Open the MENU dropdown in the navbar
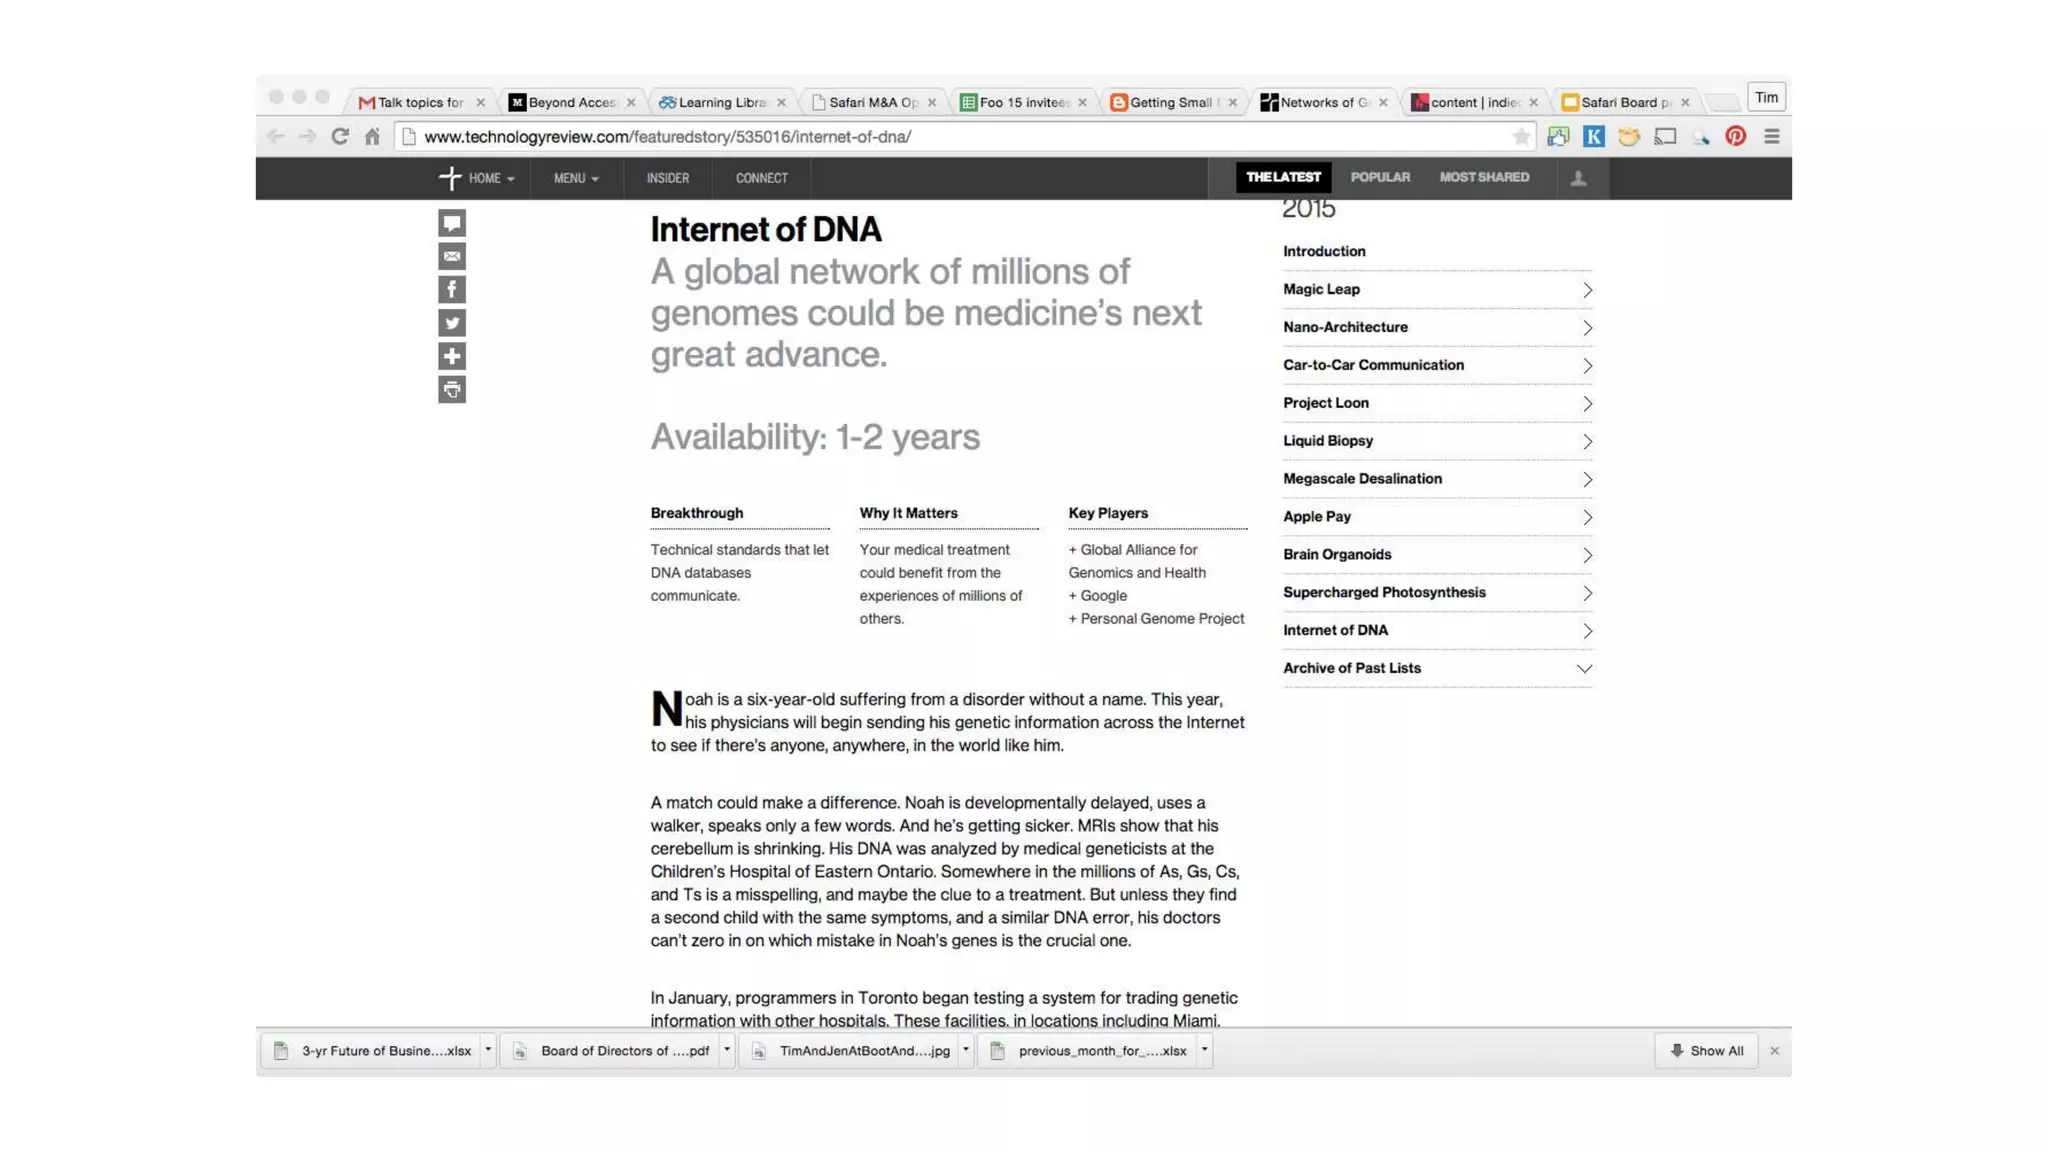This screenshot has height=1152, width=2048. point(576,178)
